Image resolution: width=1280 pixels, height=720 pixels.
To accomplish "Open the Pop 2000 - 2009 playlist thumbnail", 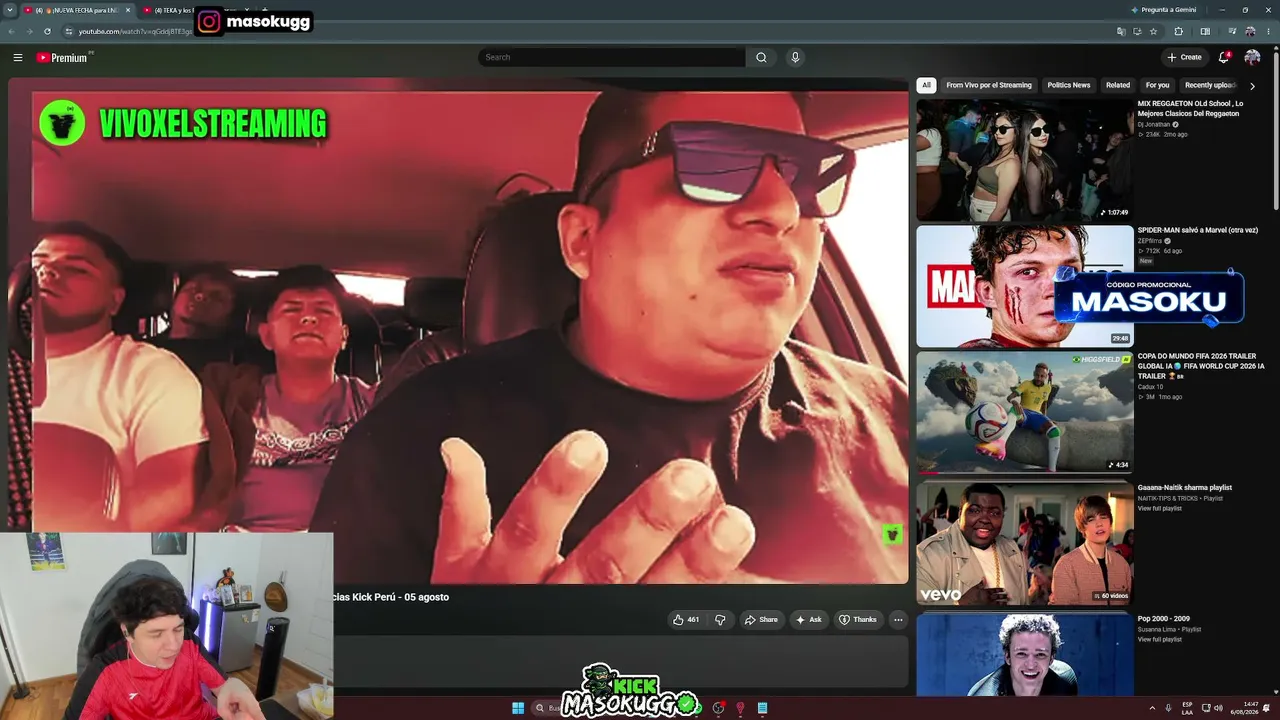I will pyautogui.click(x=1025, y=654).
